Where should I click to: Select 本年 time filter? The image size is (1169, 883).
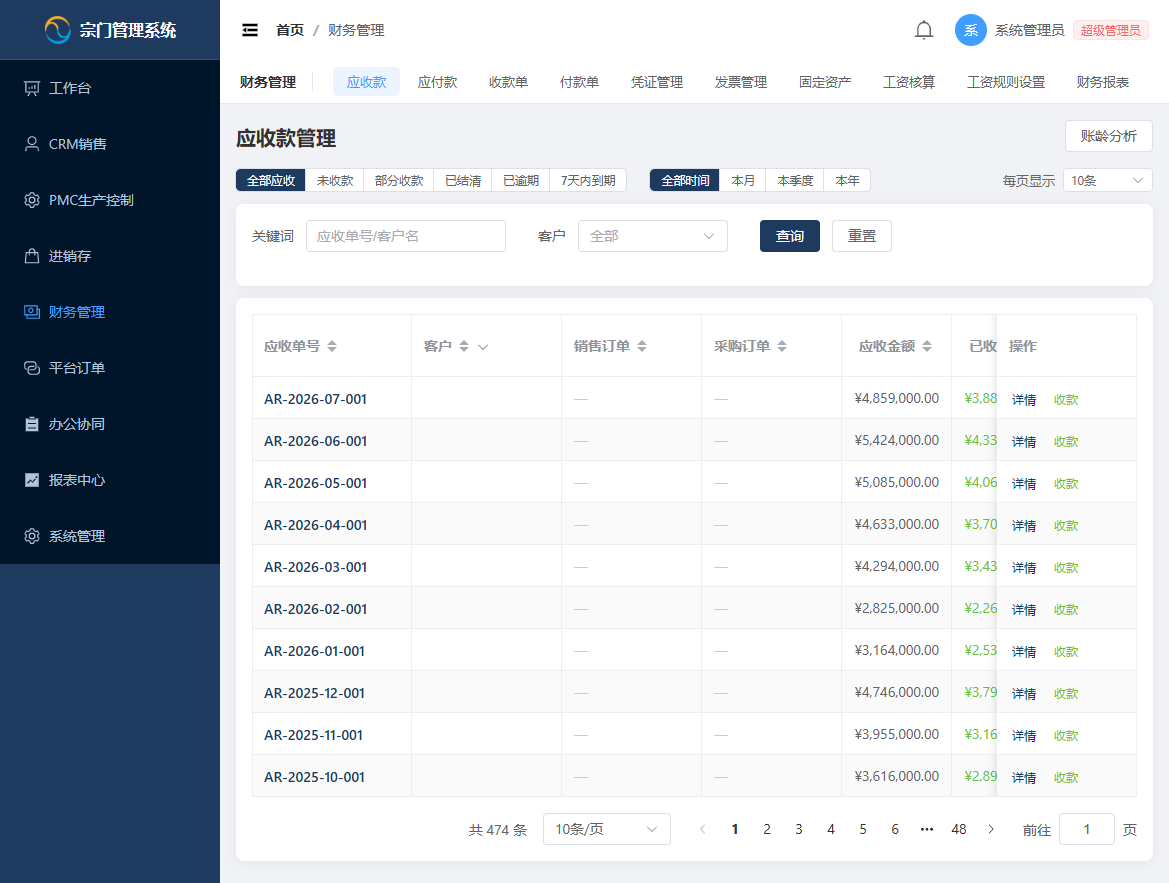coord(847,180)
